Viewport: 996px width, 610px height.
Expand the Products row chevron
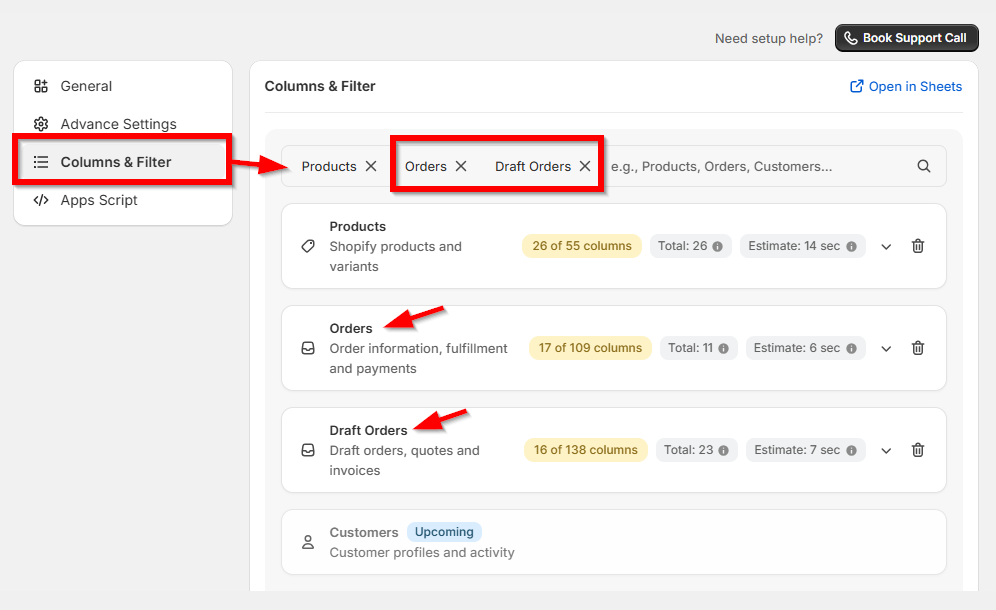tap(886, 247)
